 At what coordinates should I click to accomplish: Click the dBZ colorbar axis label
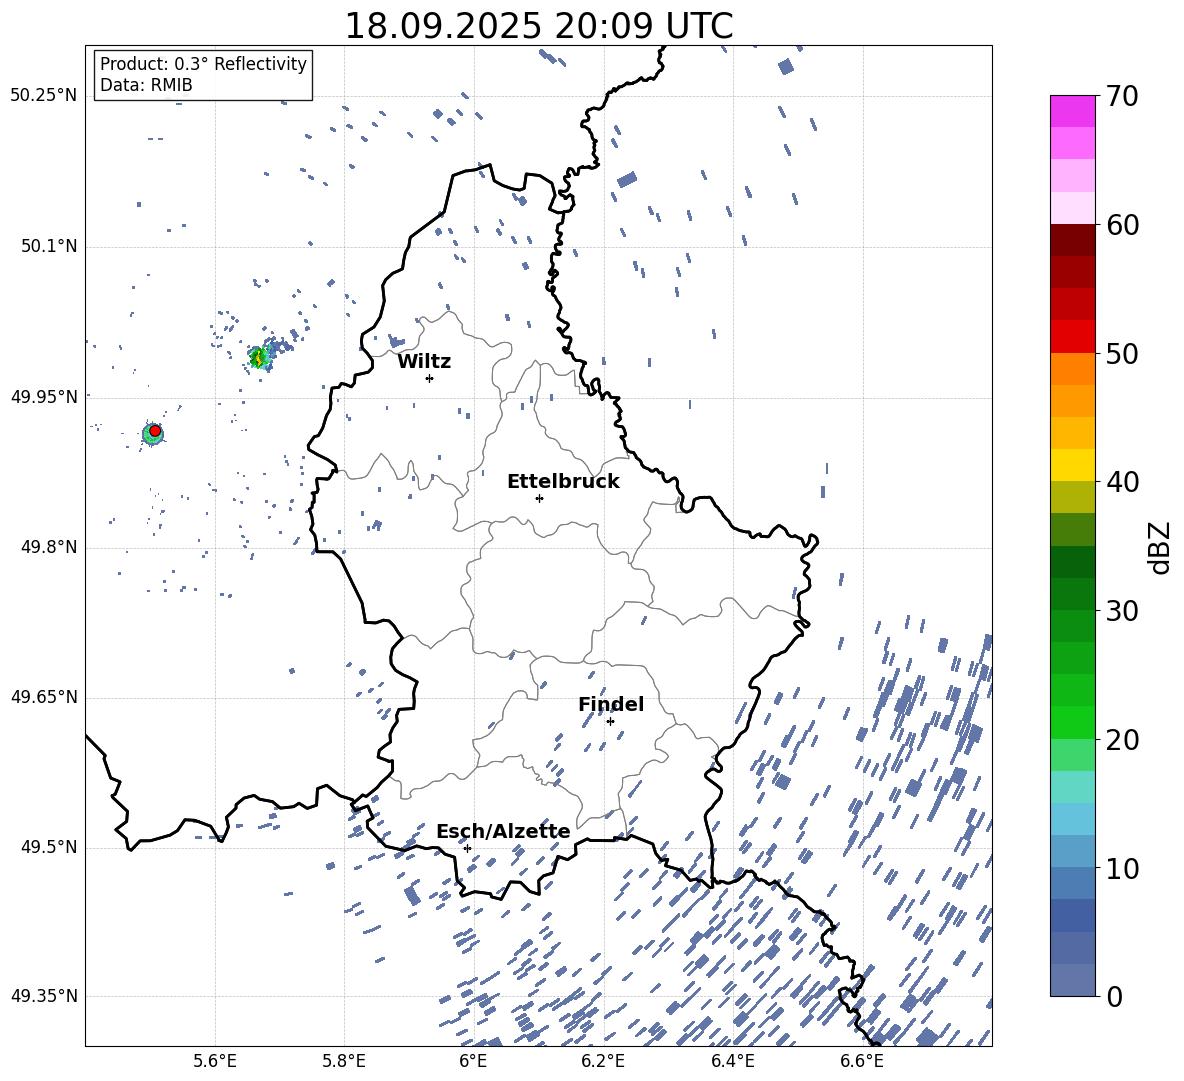(1161, 547)
